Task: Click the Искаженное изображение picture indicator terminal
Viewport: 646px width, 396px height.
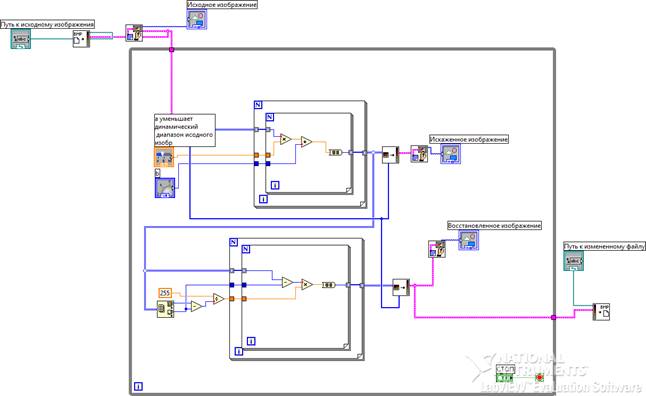Action: coord(450,154)
